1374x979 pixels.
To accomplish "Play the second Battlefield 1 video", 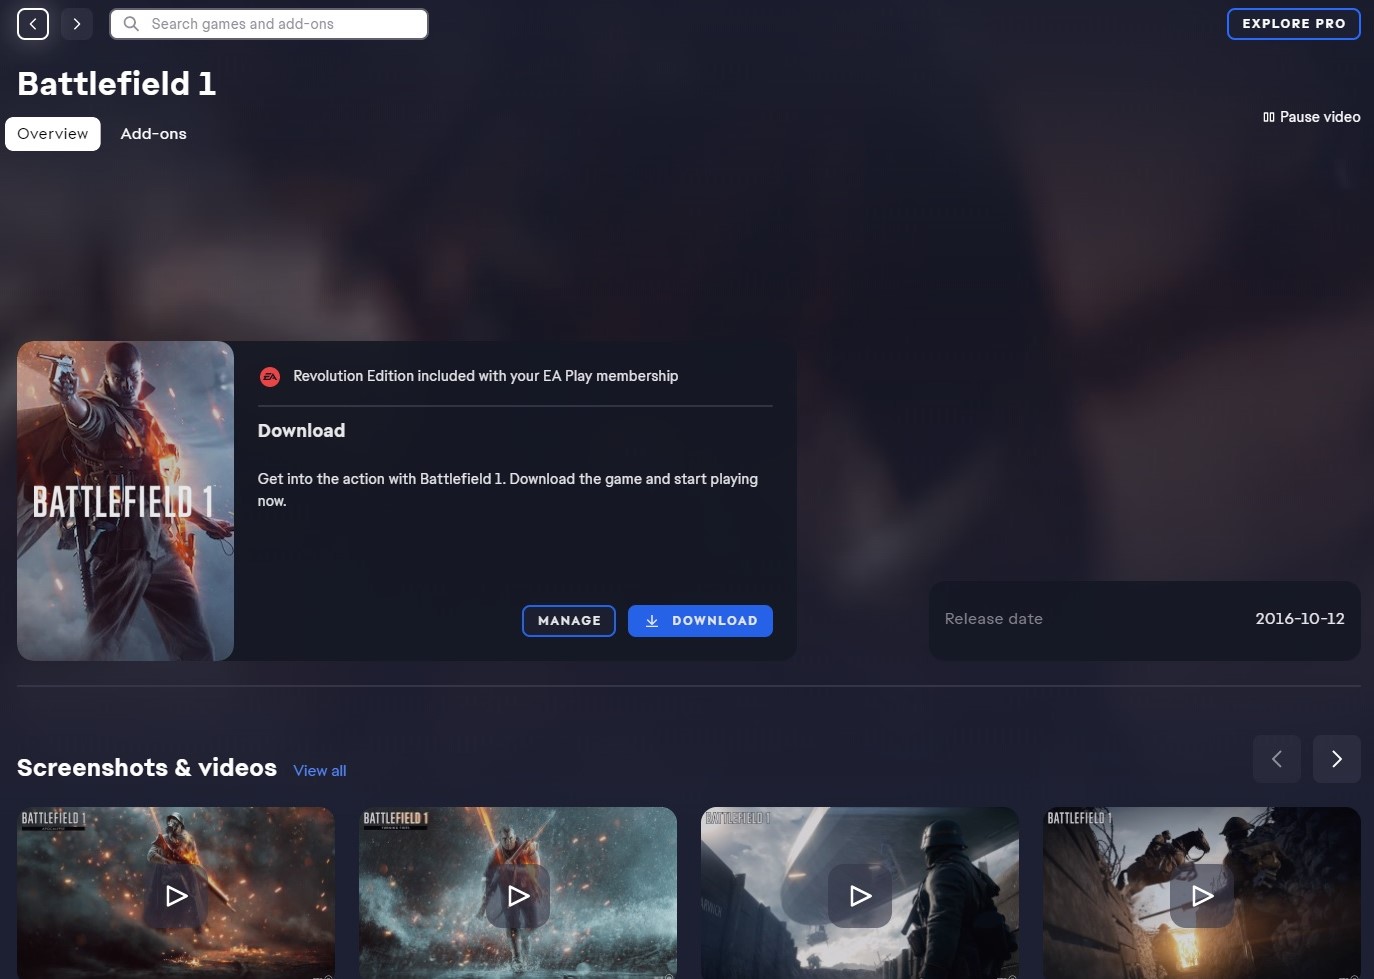I will point(518,896).
